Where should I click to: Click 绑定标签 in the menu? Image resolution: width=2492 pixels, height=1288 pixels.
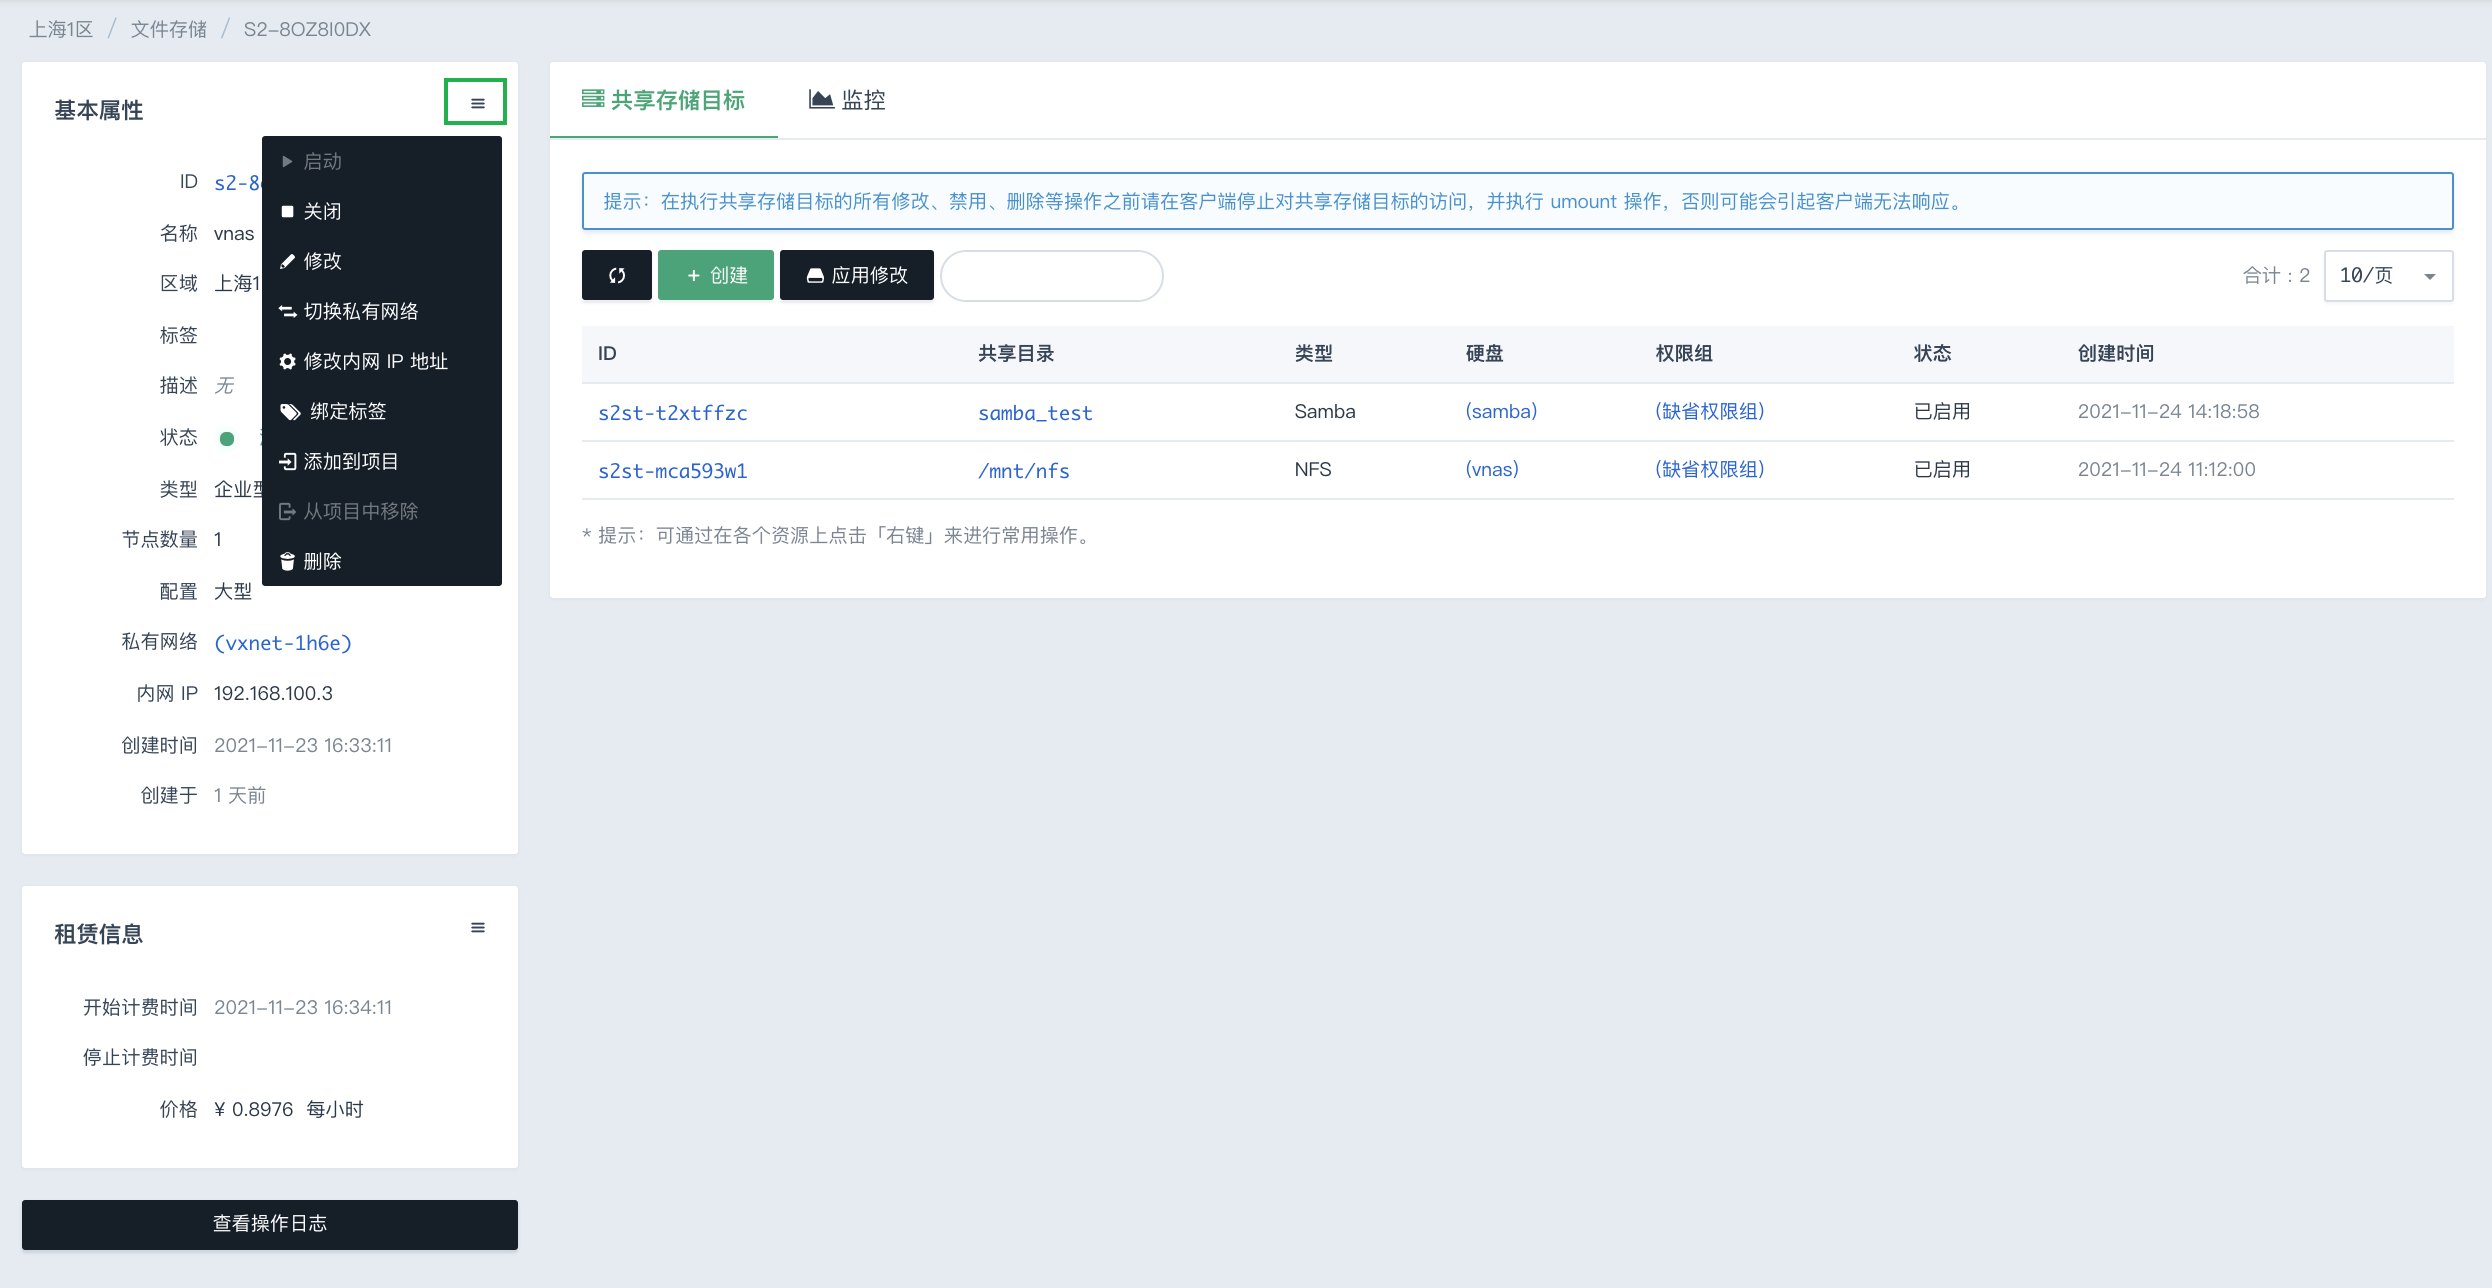click(x=346, y=411)
